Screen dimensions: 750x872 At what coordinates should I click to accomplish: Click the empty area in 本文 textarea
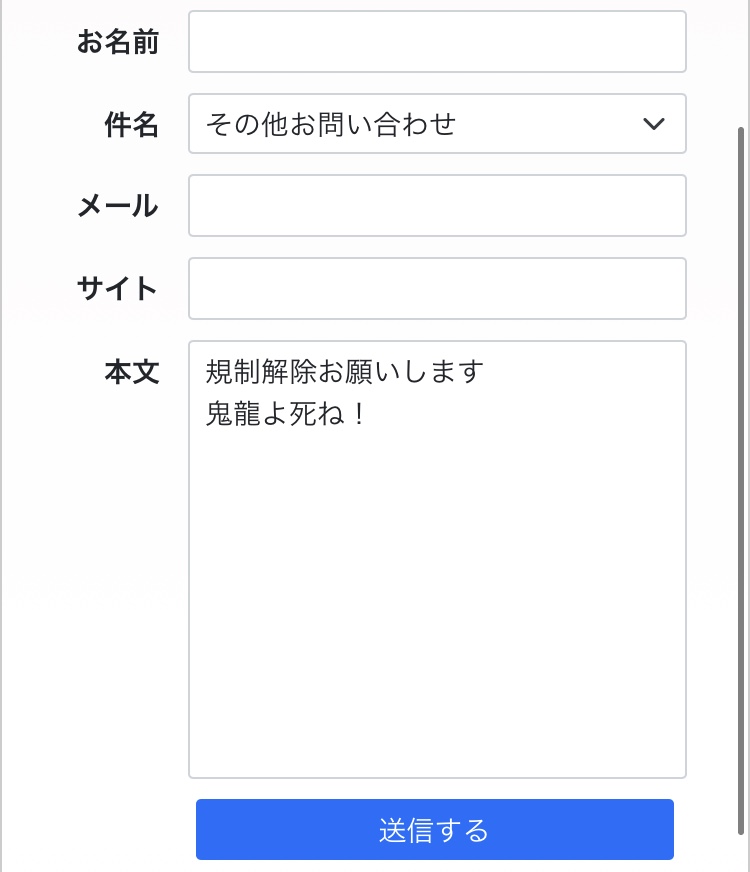(437, 600)
